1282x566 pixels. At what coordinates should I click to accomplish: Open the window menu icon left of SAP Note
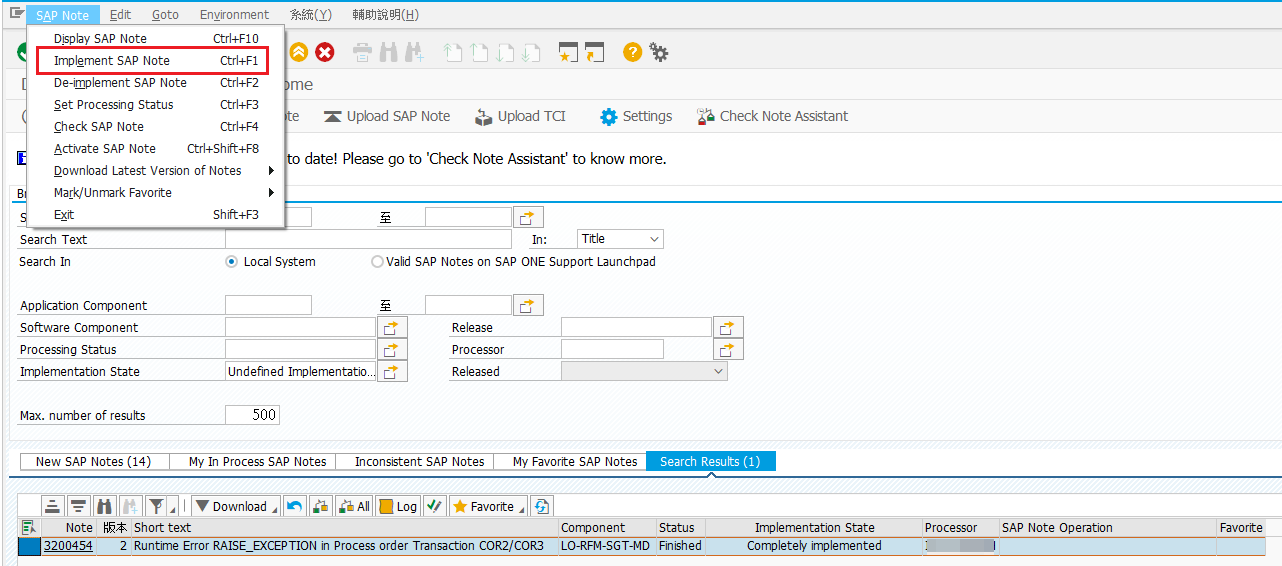[16, 14]
